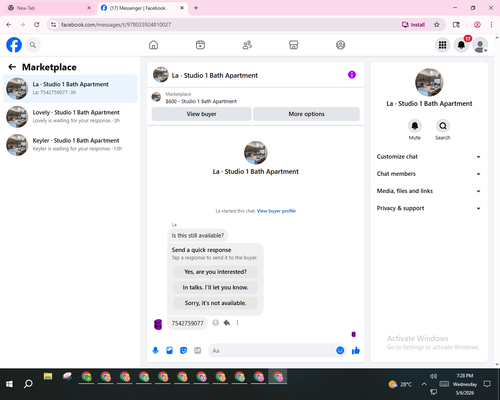Viewport: 500px width, 400px height.
Task: Send a thumbs-up like
Action: (356, 350)
